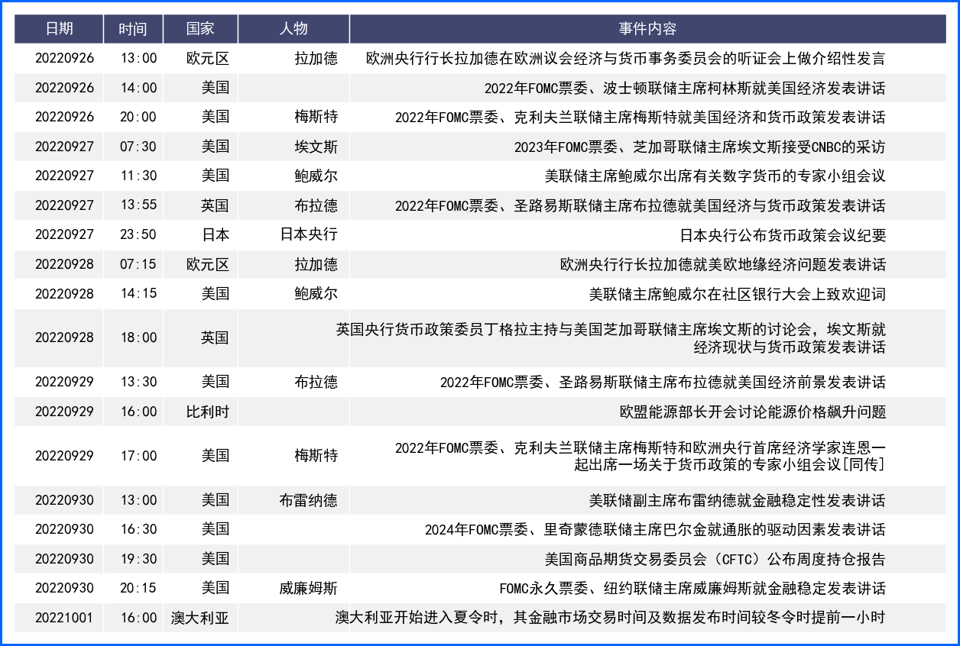The width and height of the screenshot is (960, 646).
Task: Select the 14:15 time cell
Action: tap(139, 293)
